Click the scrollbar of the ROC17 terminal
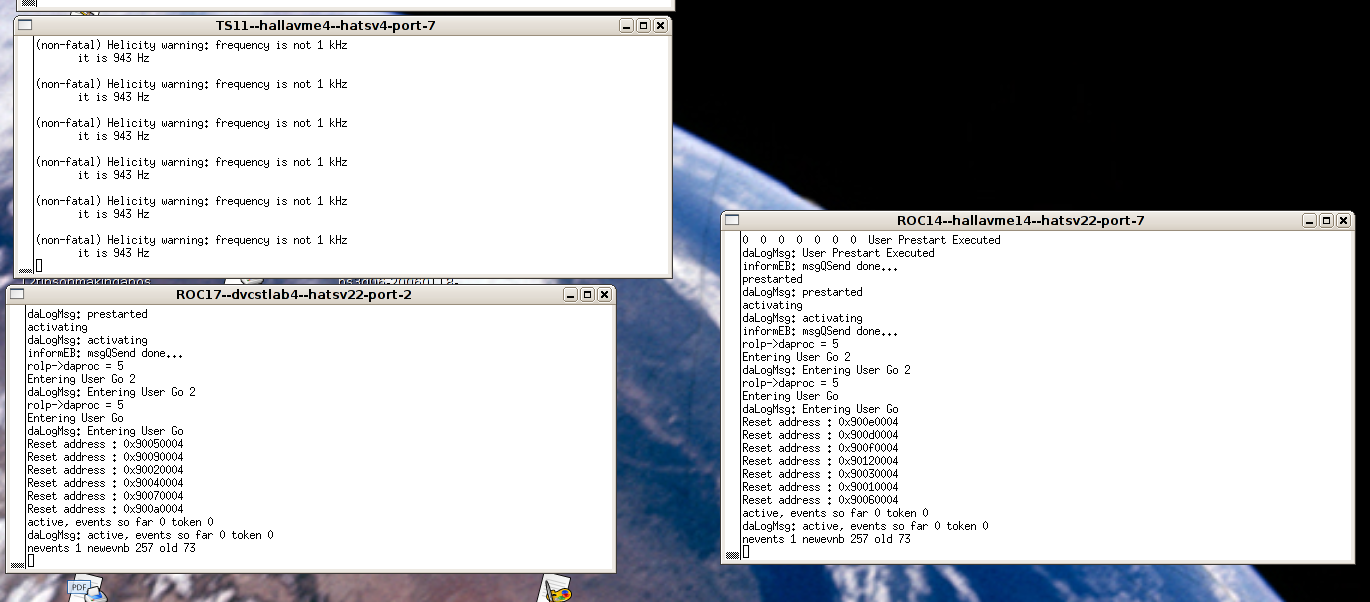This screenshot has width=1370, height=602. point(17,437)
